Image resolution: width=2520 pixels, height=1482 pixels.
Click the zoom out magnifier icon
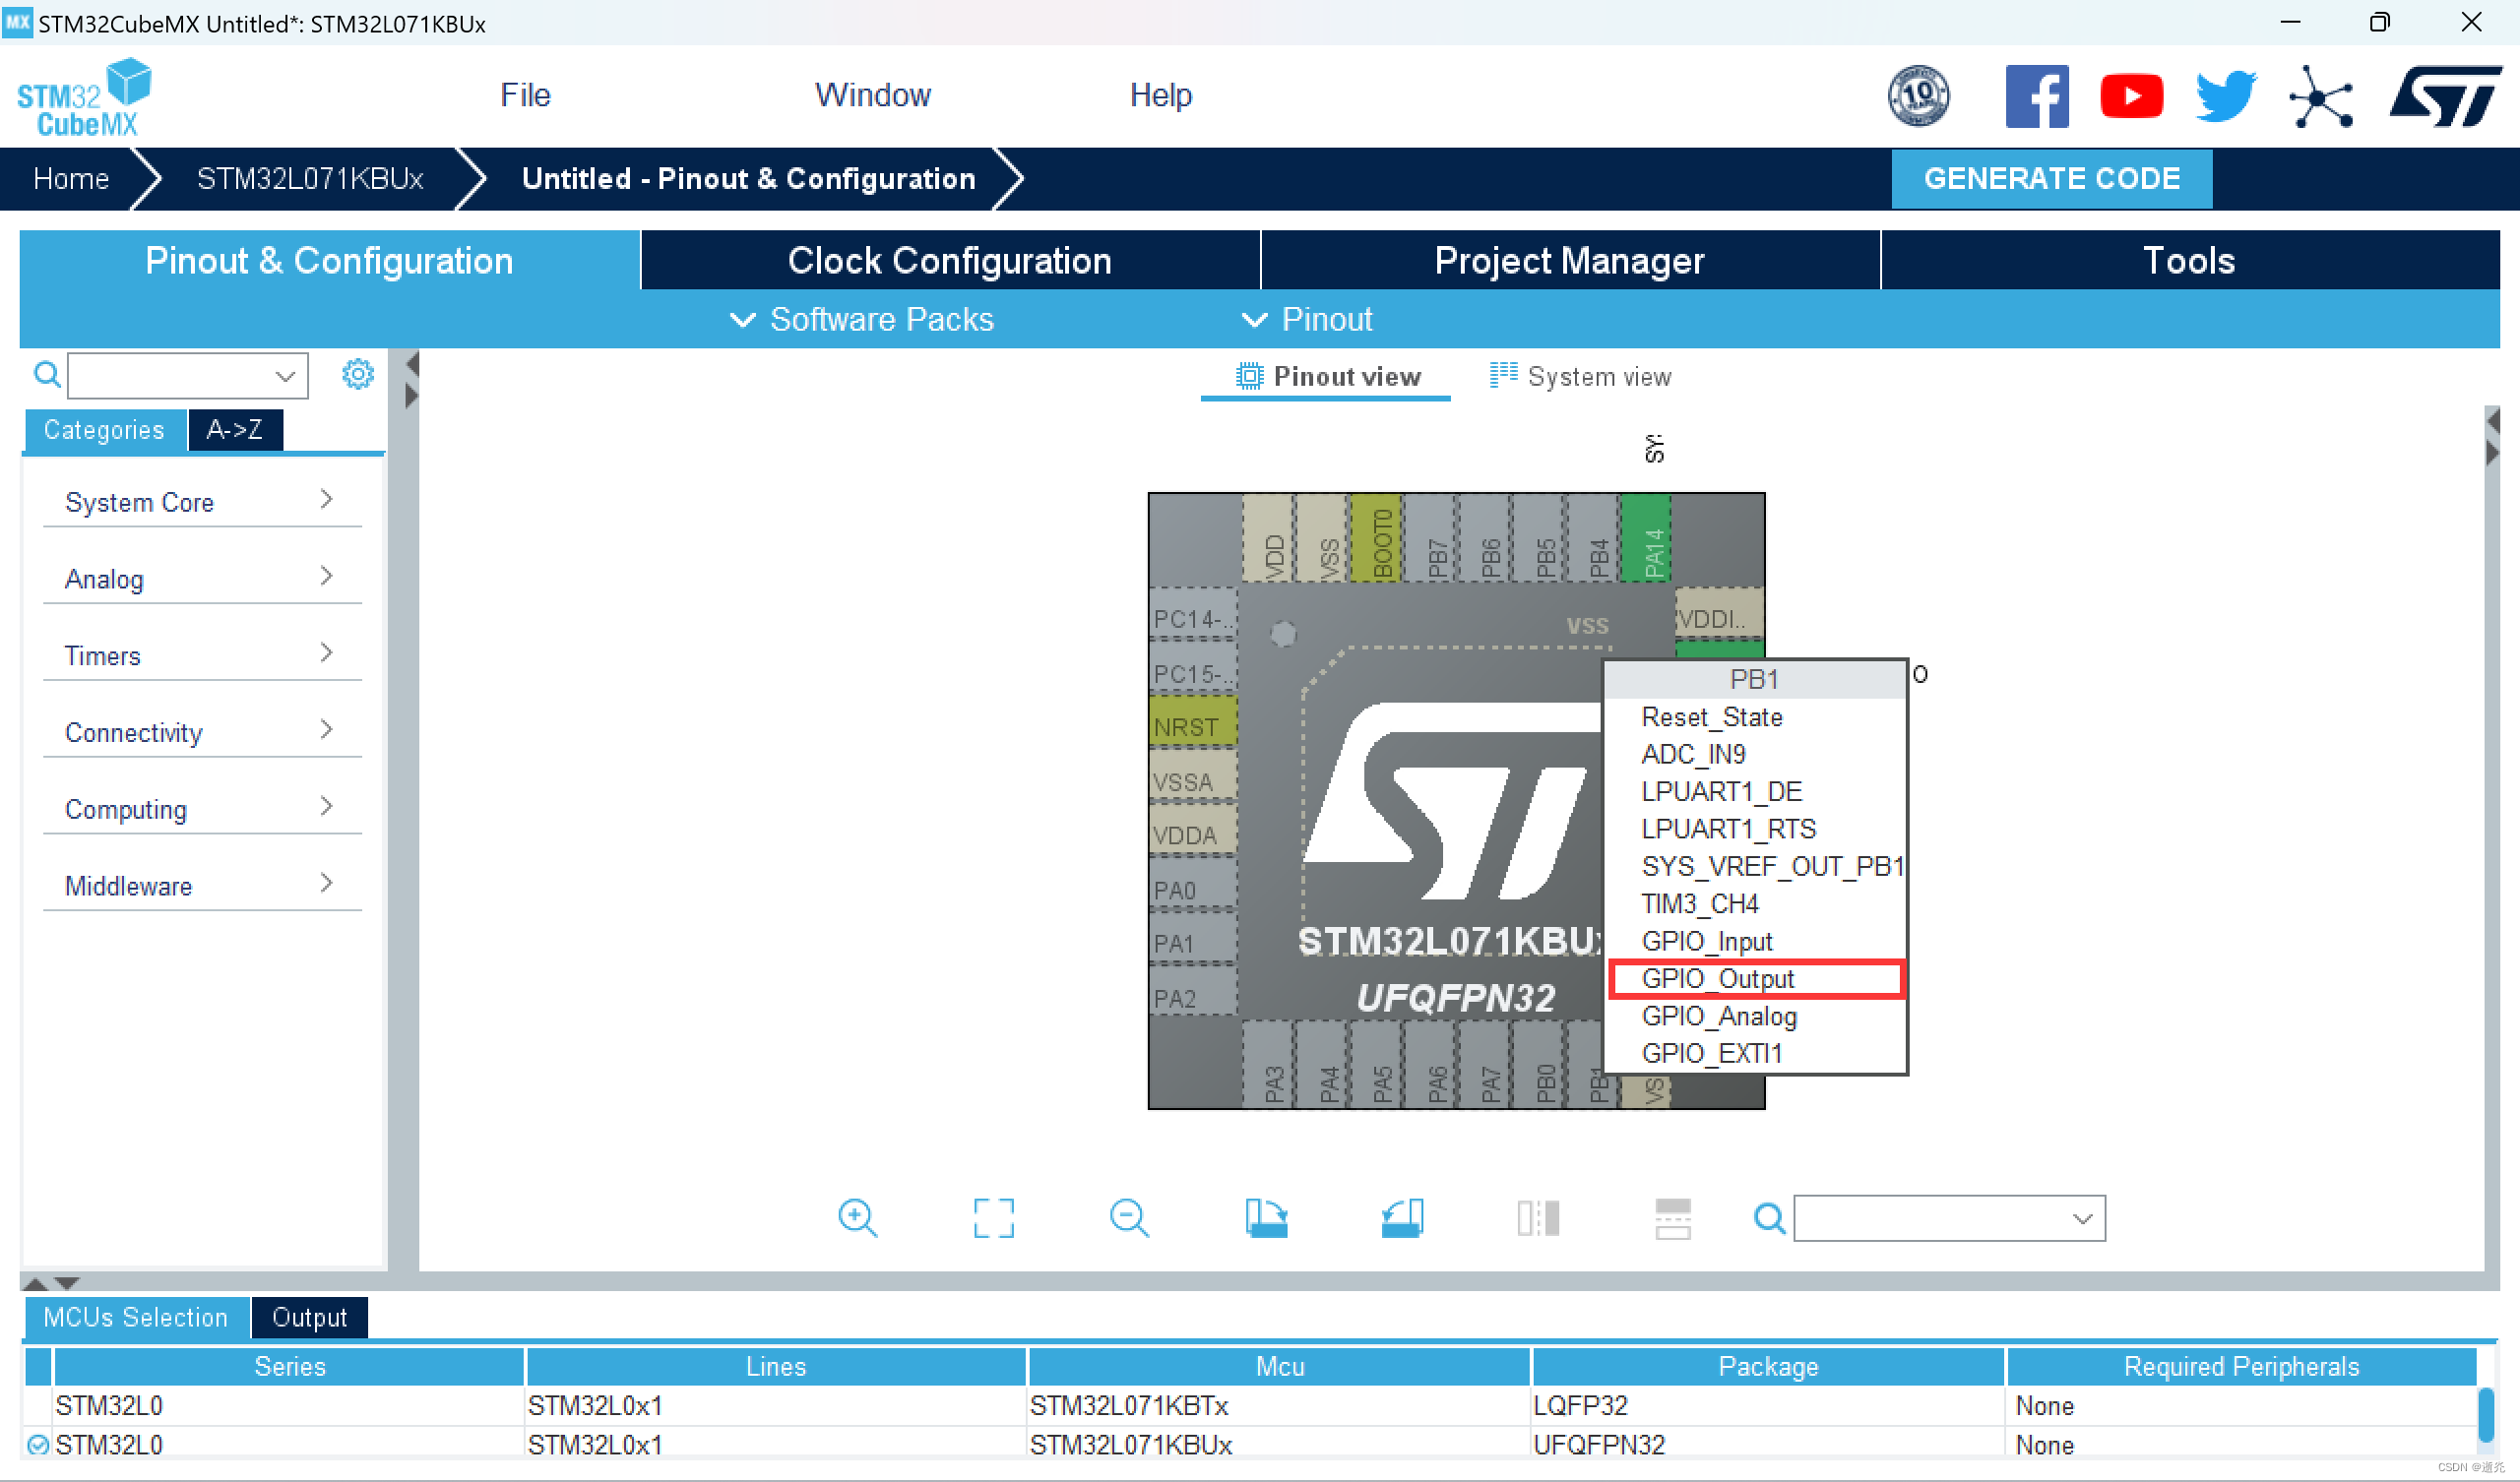tap(1129, 1218)
